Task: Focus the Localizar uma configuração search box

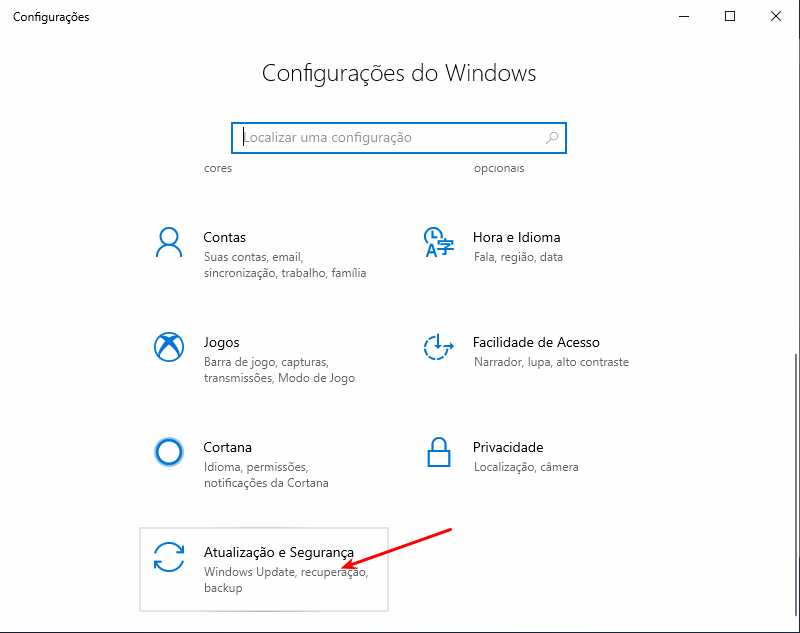Action: pyautogui.click(x=398, y=138)
